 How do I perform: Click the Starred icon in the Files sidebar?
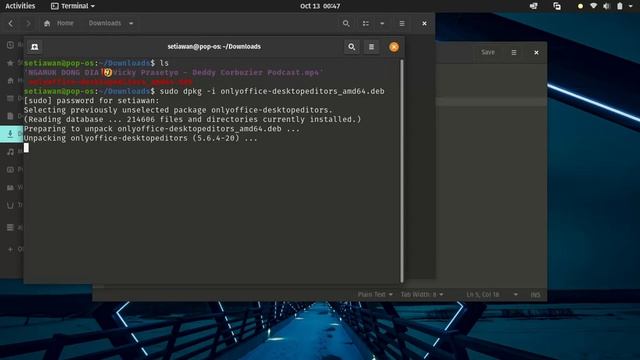11,63
